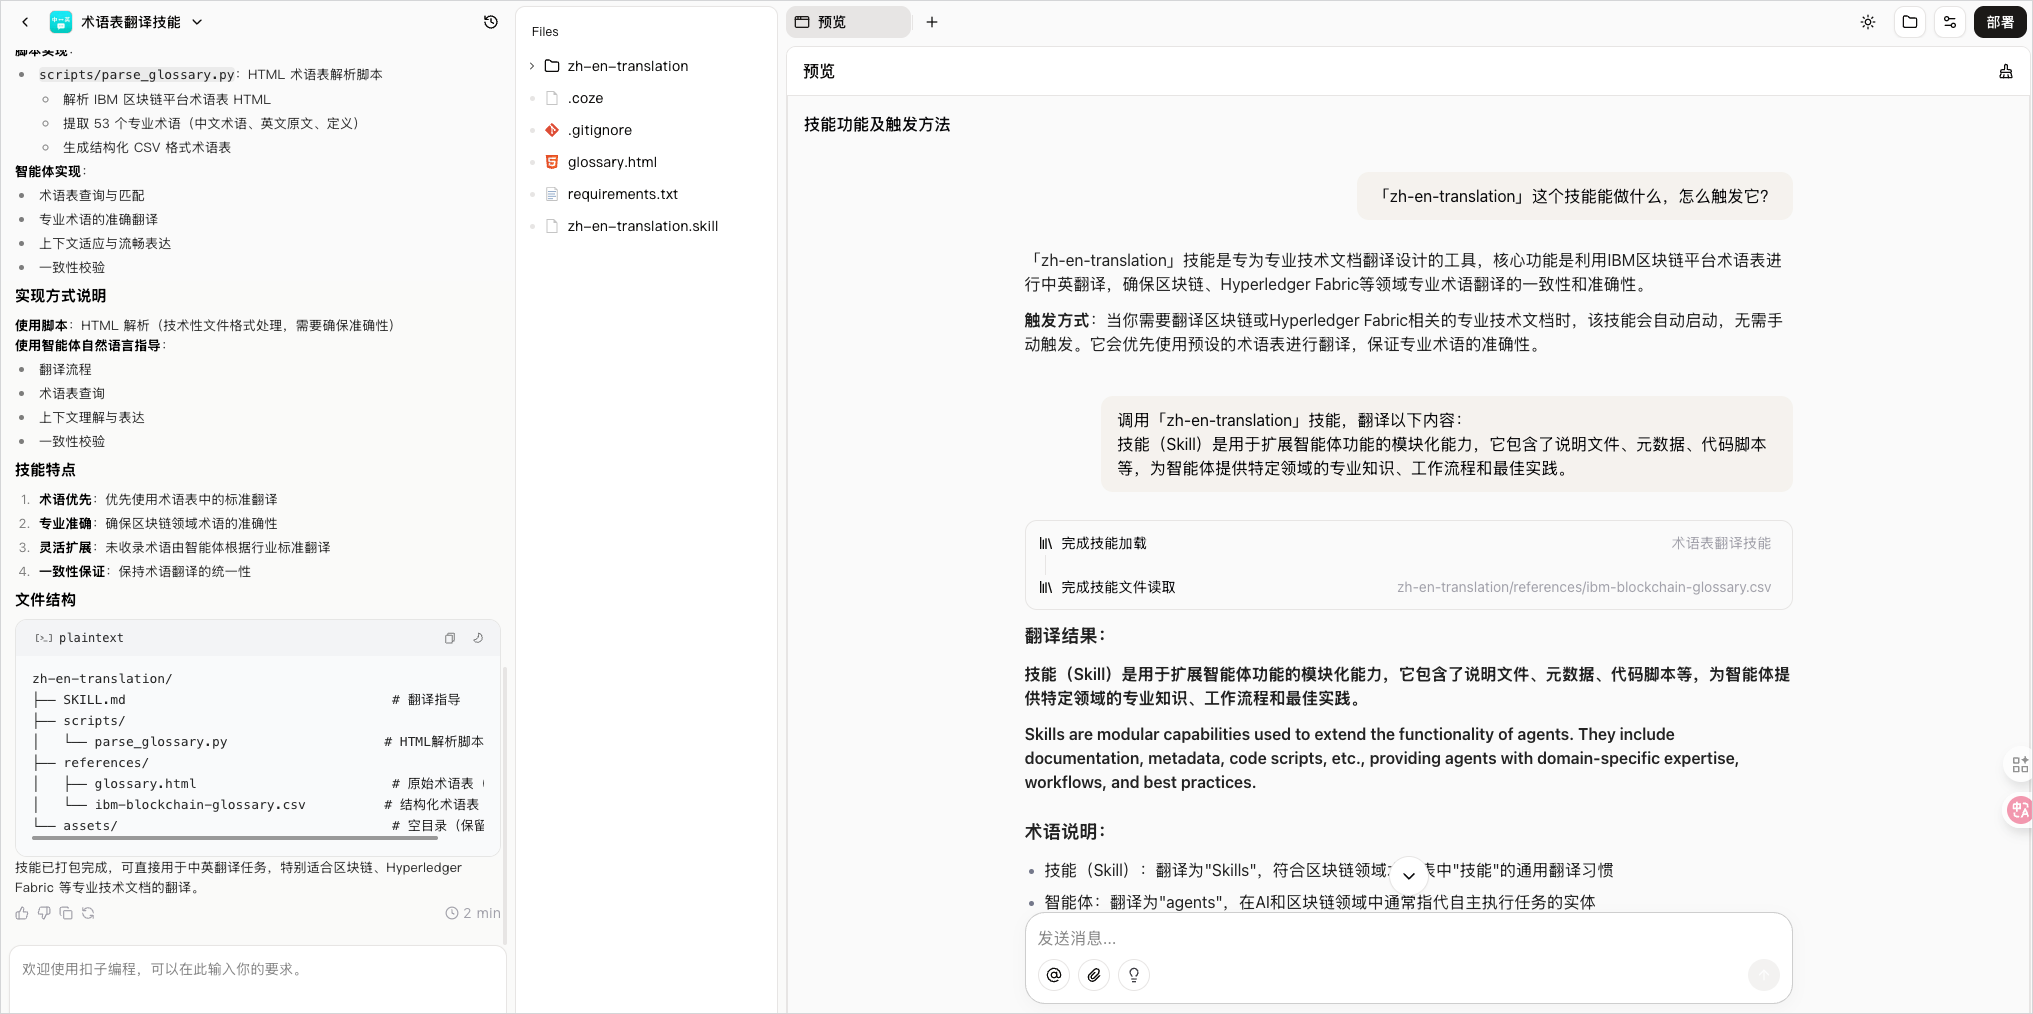Click the attachment paperclip icon
Viewport: 2033px width, 1014px height.
pos(1094,975)
